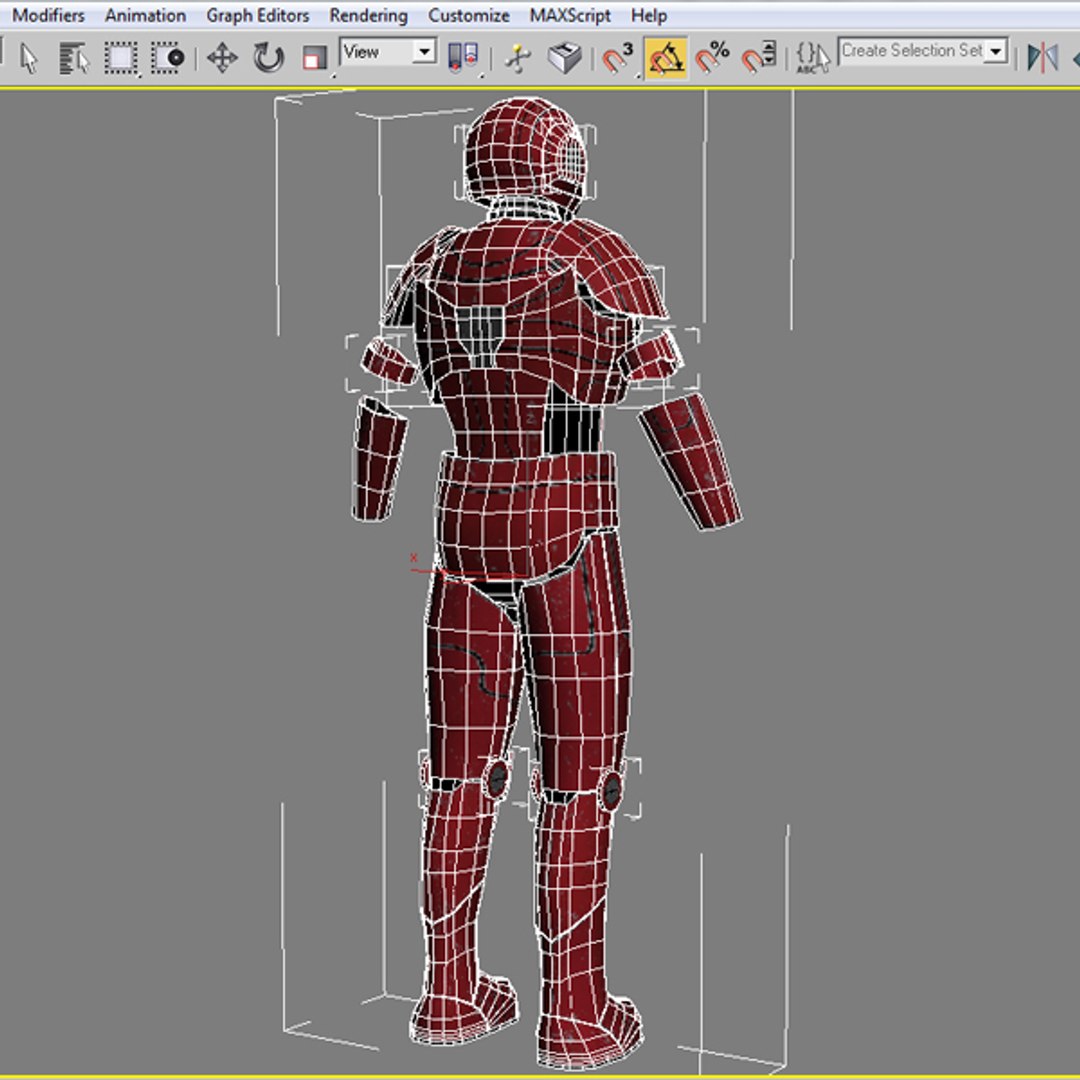
Task: Disable the highlighted Angle Snap toggle
Action: pos(665,58)
